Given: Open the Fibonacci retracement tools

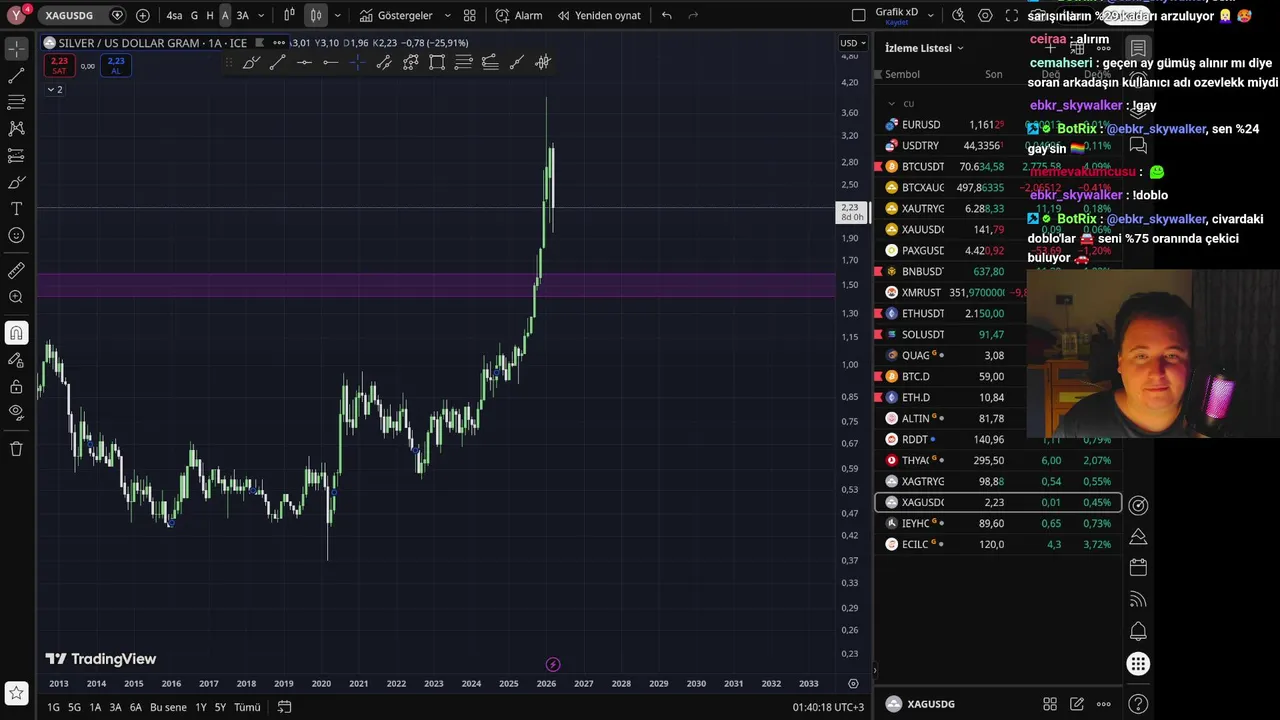Looking at the screenshot, I should coord(16,102).
